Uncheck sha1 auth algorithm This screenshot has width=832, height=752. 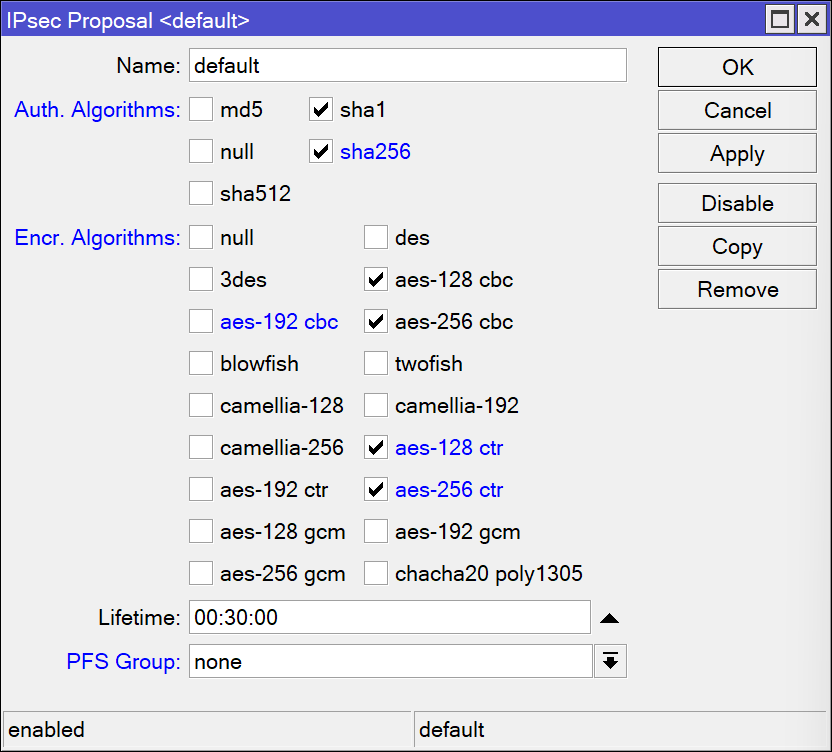[321, 109]
